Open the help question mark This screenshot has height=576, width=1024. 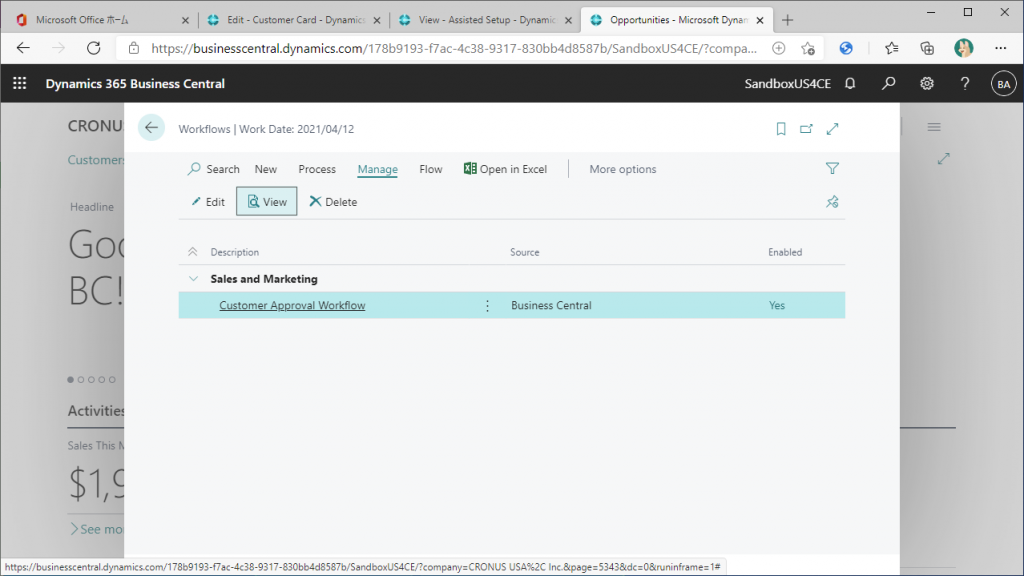965,84
